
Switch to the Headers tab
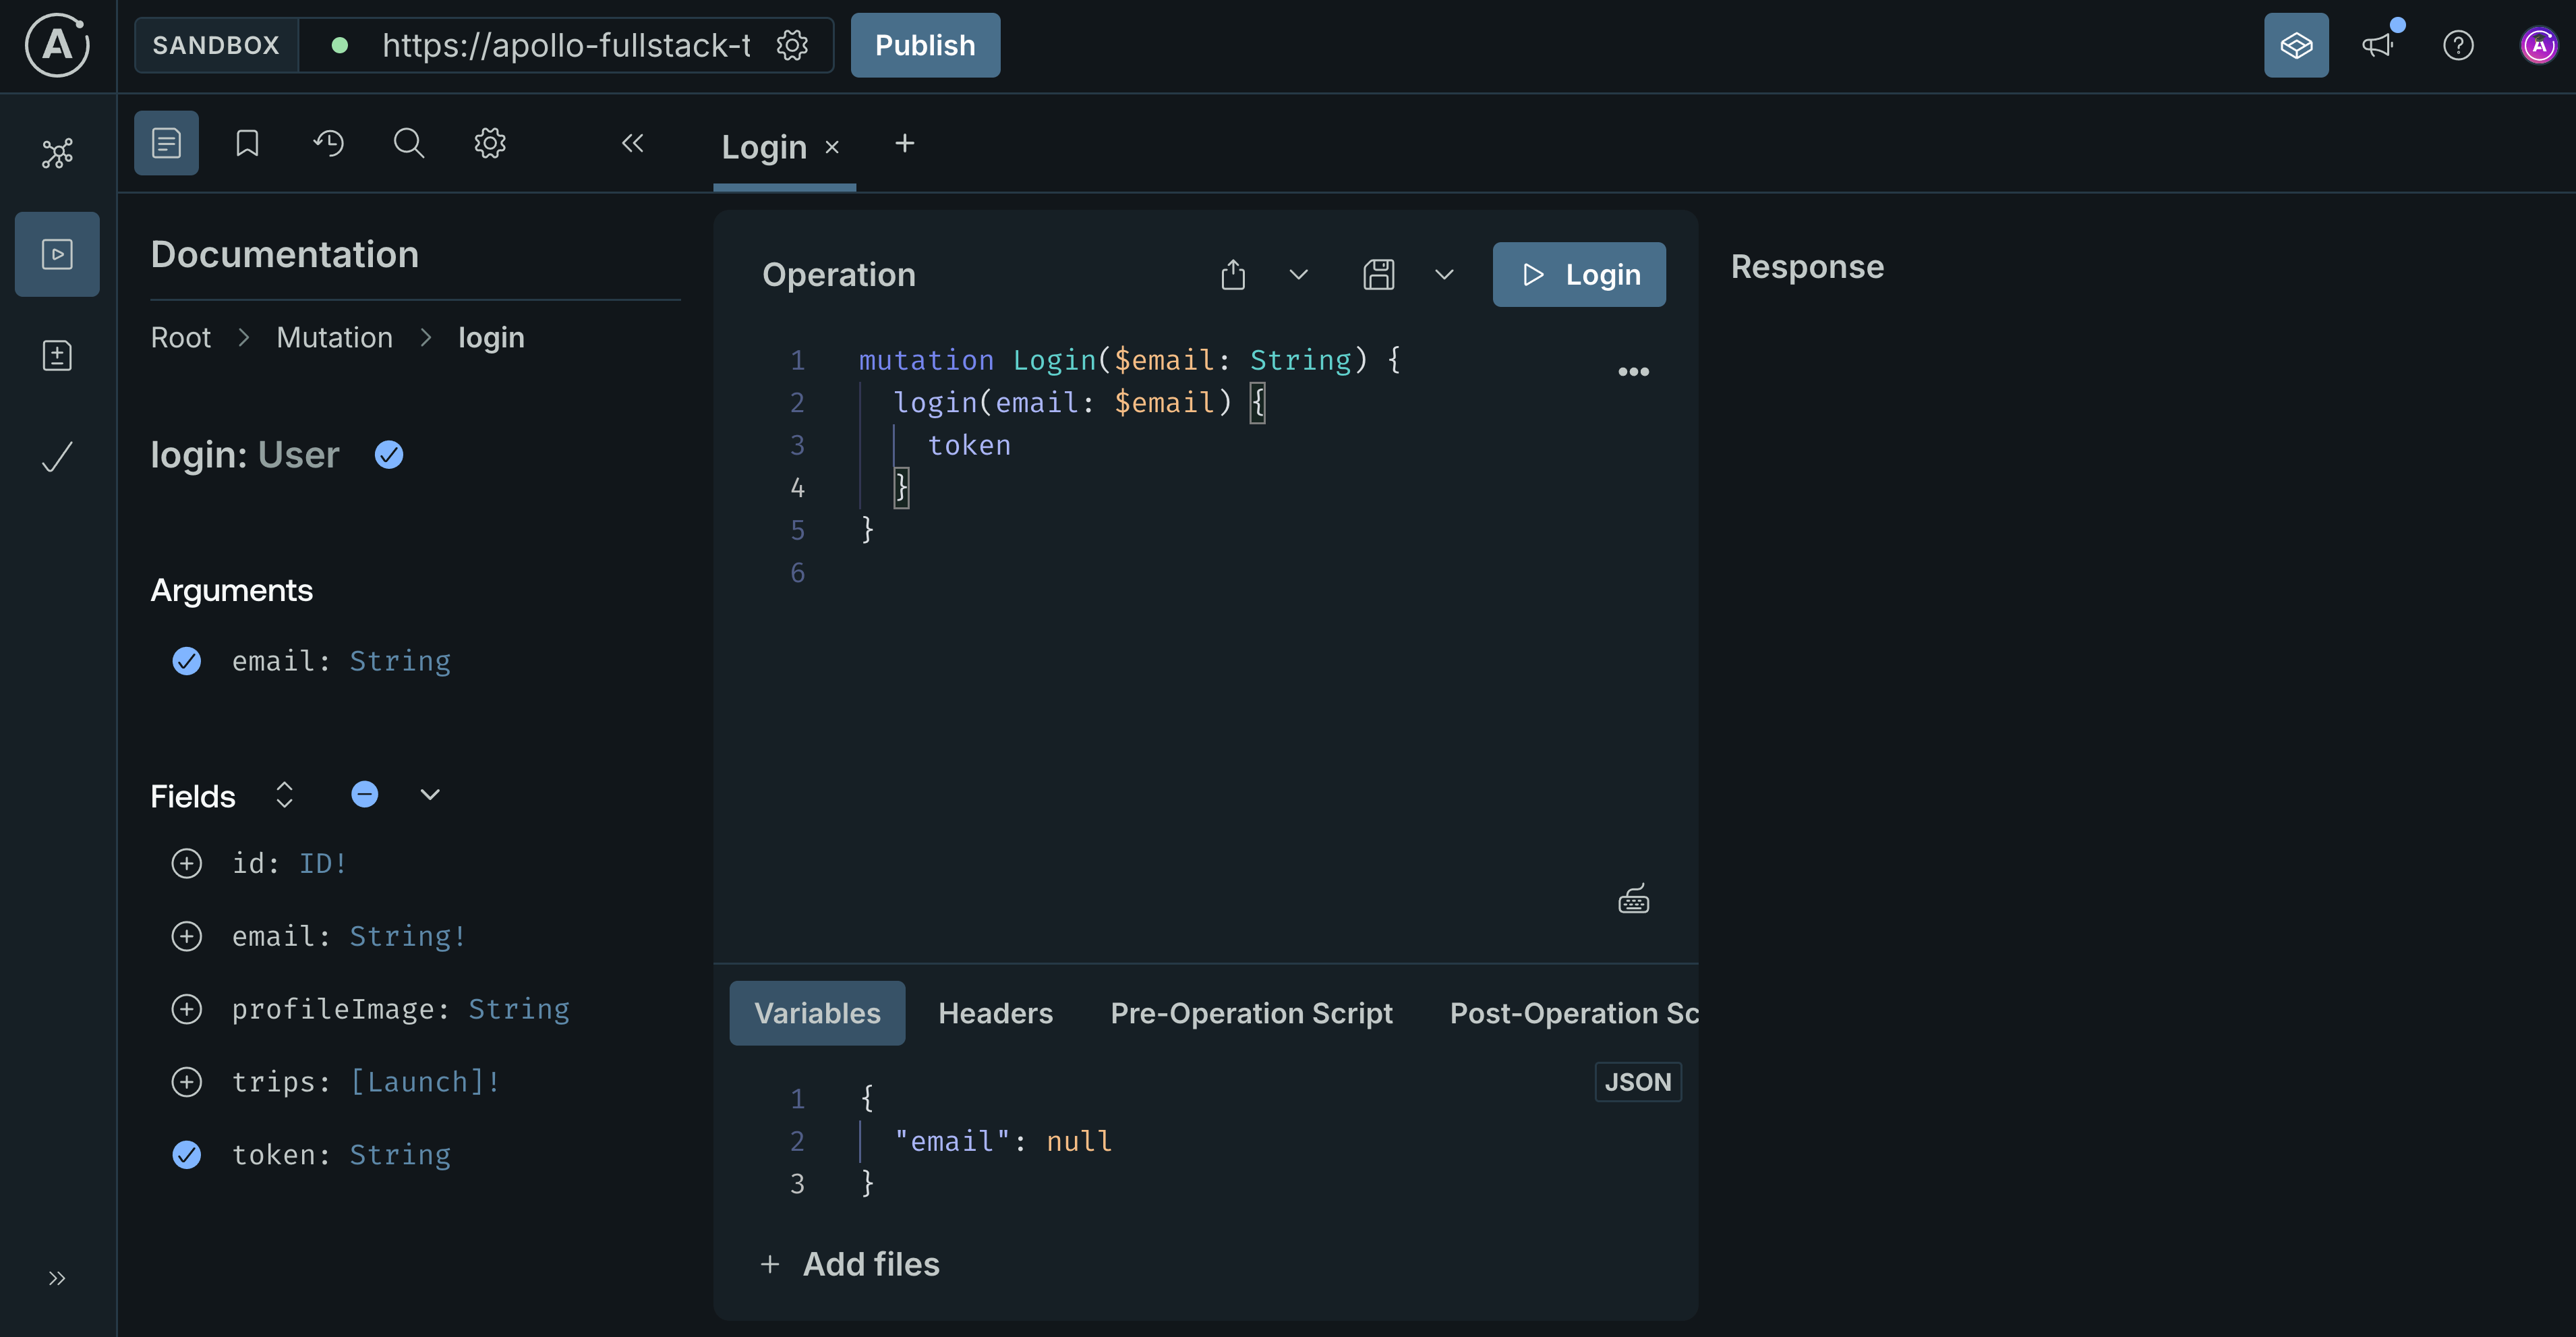click(995, 1013)
